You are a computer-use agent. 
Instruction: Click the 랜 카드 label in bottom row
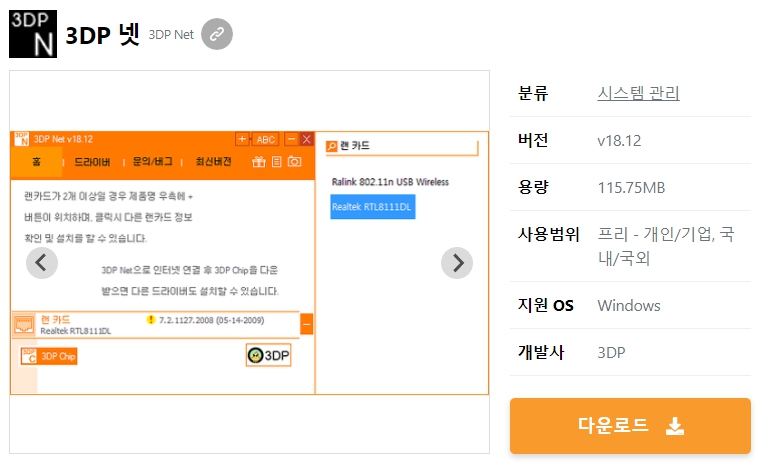[55, 319]
